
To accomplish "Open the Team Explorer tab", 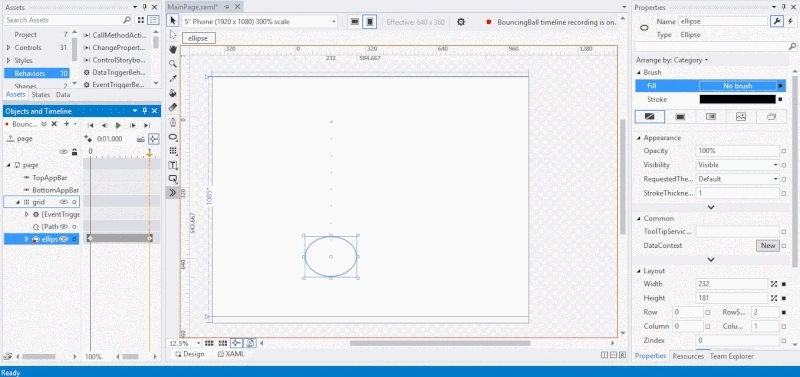I will pyautogui.click(x=732, y=356).
